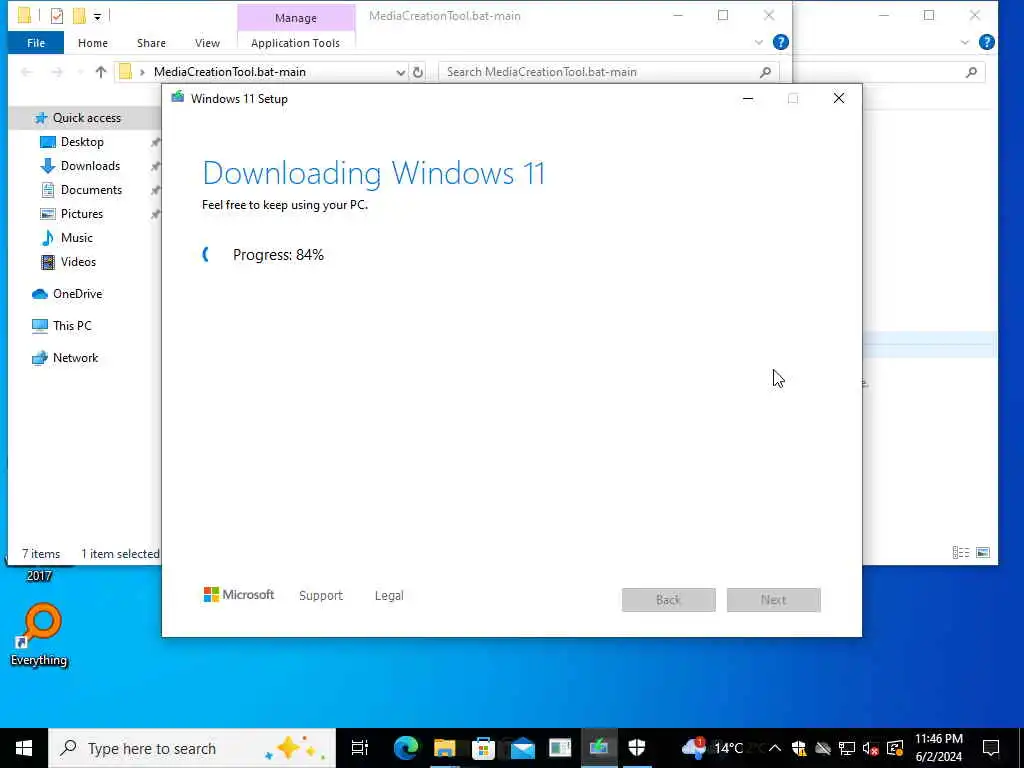Open Documents in the navigation pane
1024x768 pixels.
tap(91, 190)
